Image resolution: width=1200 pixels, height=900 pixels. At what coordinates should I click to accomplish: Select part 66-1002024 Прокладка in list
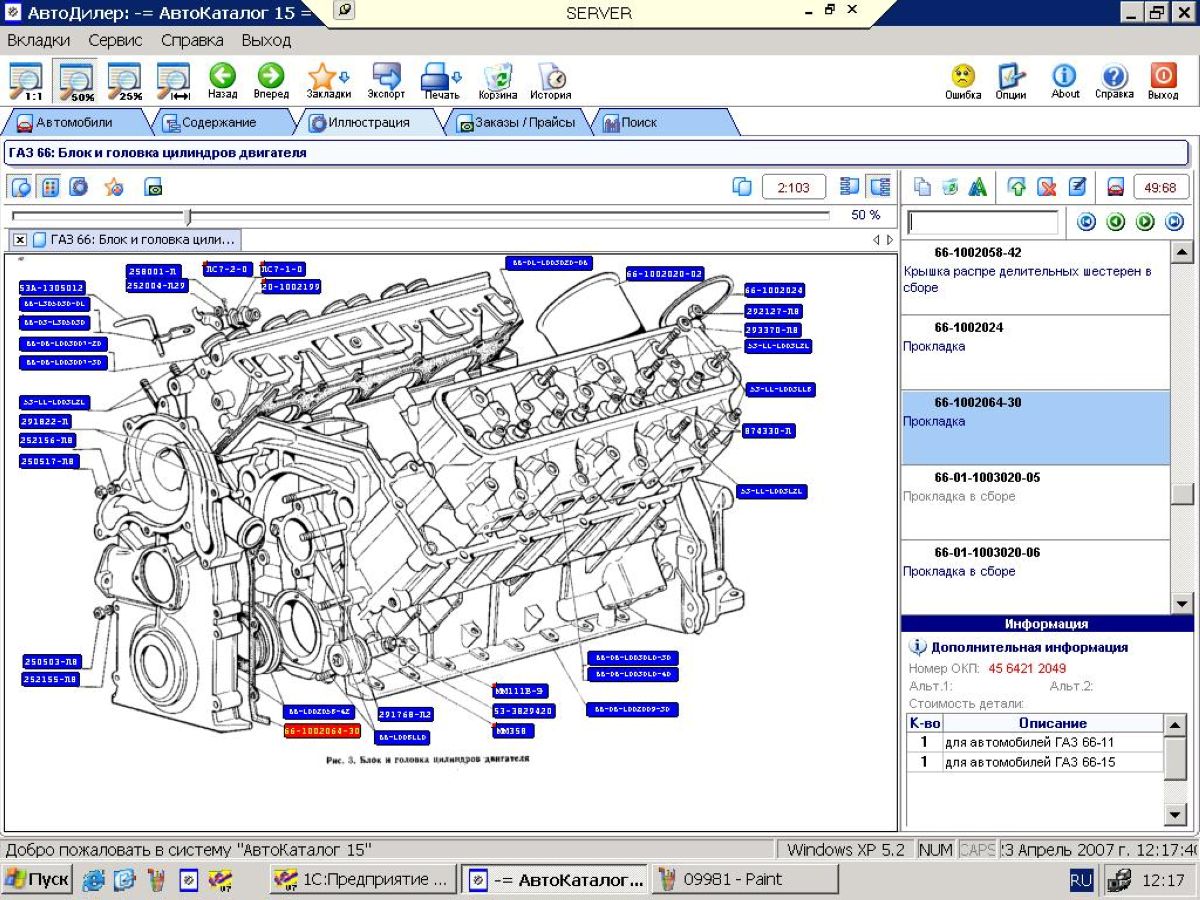[1035, 353]
